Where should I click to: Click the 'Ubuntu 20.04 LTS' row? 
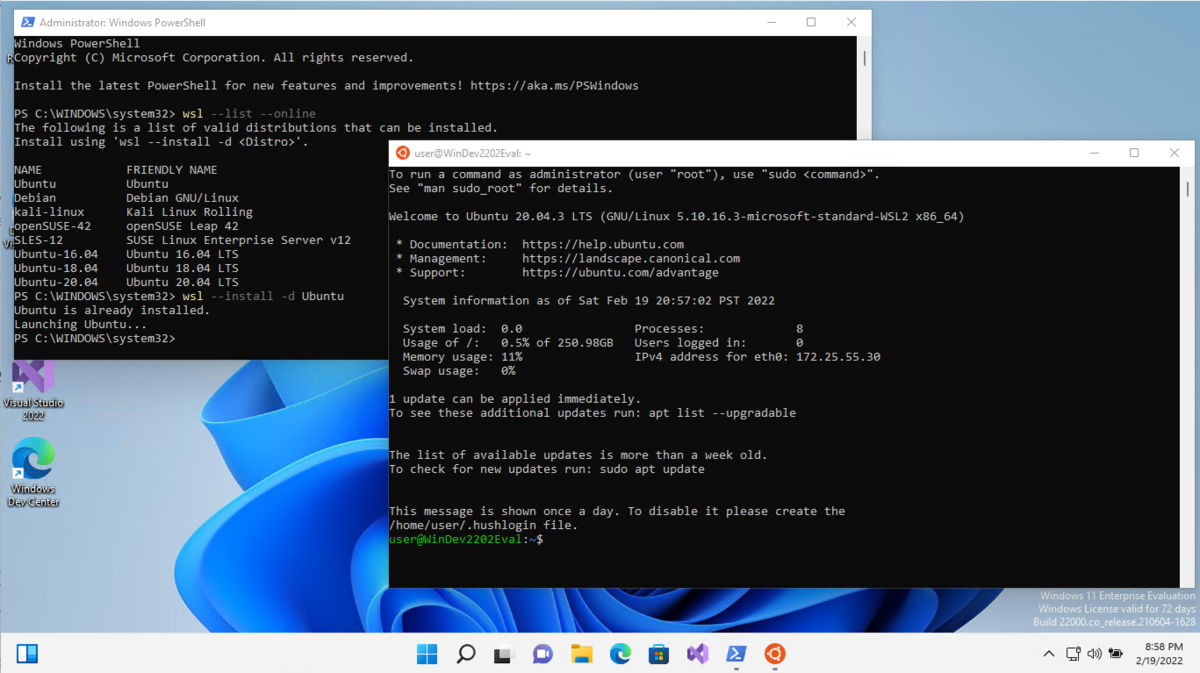[x=126, y=282]
